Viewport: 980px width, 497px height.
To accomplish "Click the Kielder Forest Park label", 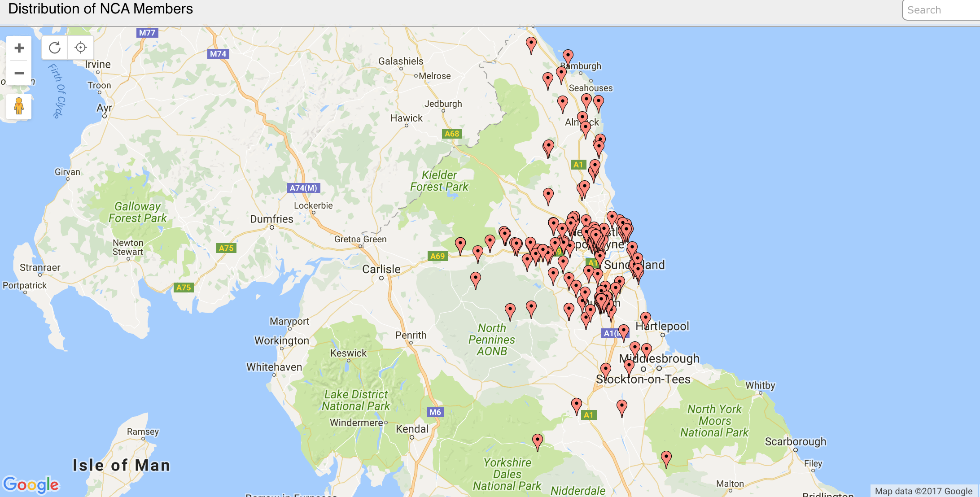I will click(x=439, y=181).
